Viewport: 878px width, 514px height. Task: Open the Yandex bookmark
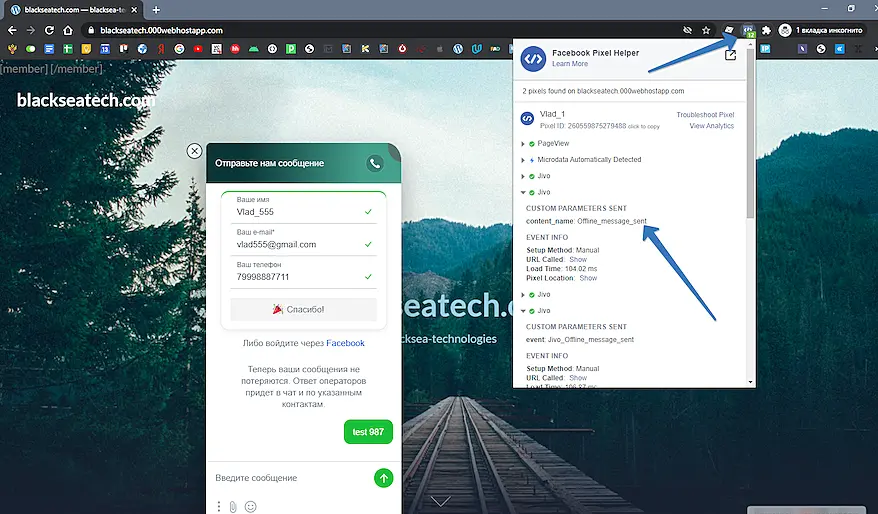click(161, 49)
